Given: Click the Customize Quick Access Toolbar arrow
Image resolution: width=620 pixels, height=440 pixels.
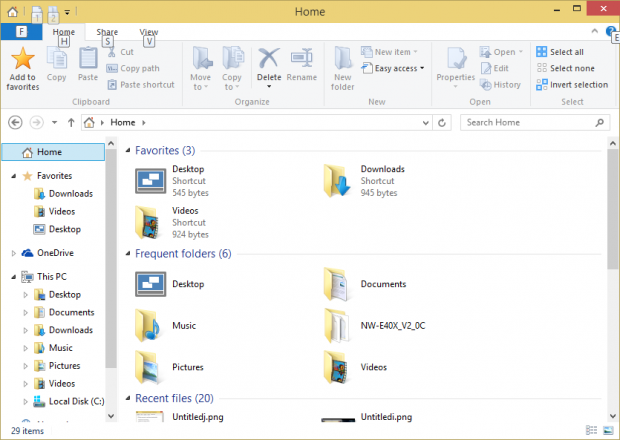Looking at the screenshot, I should point(67,12).
